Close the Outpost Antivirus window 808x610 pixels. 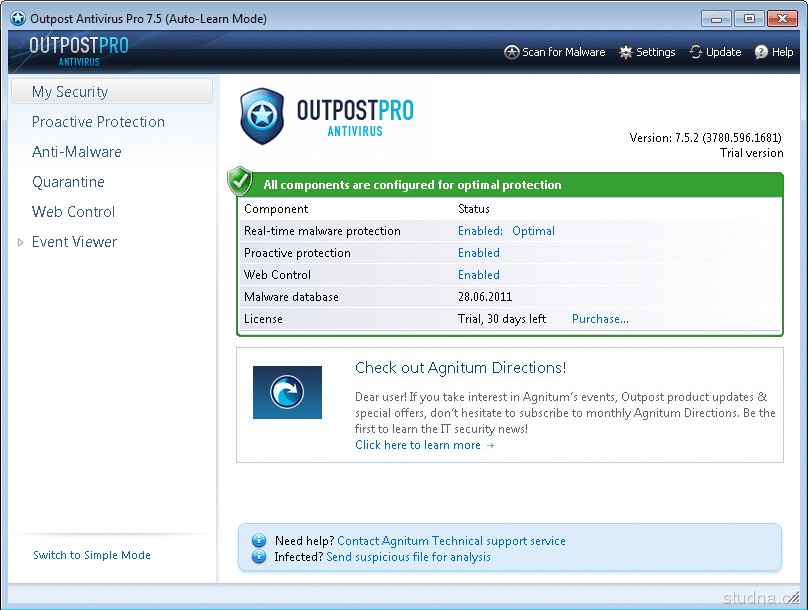782,19
